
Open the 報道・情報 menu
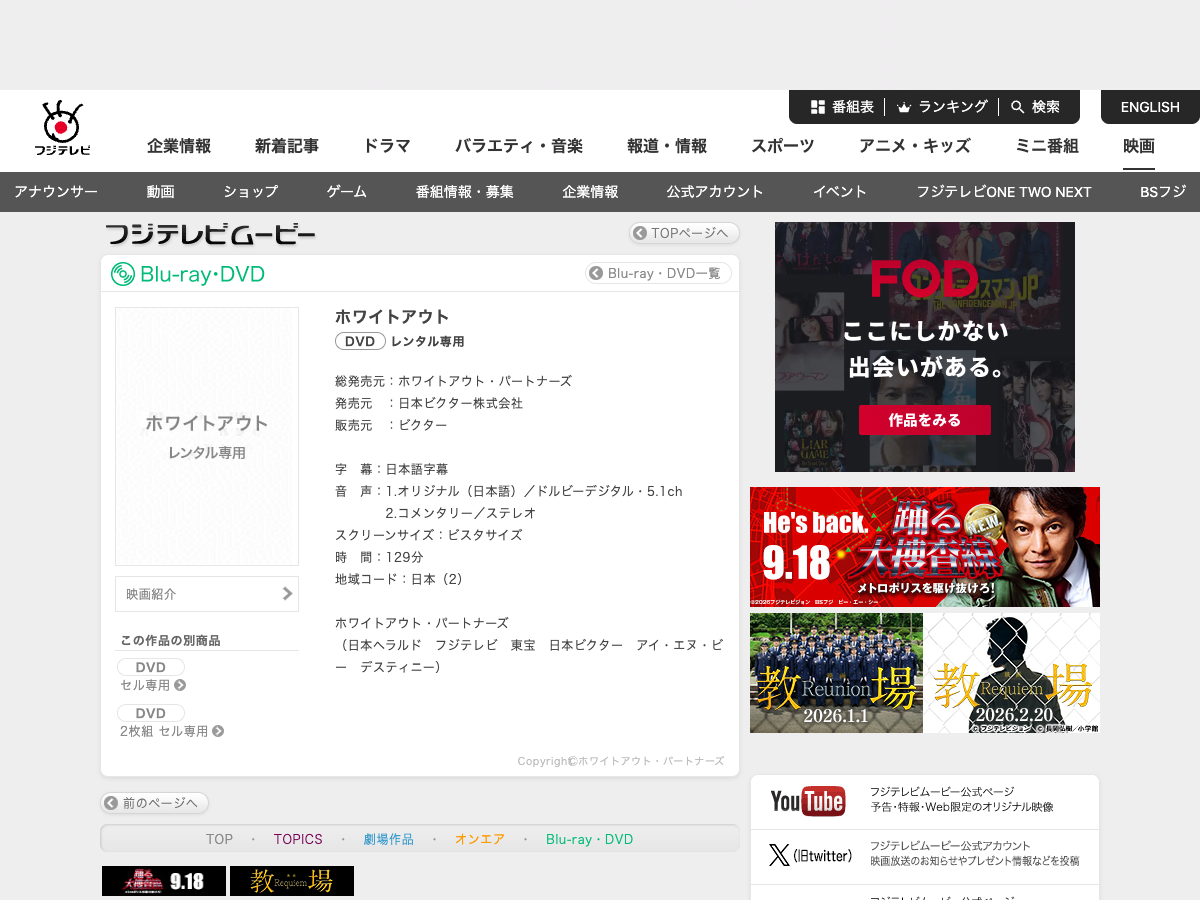(667, 146)
